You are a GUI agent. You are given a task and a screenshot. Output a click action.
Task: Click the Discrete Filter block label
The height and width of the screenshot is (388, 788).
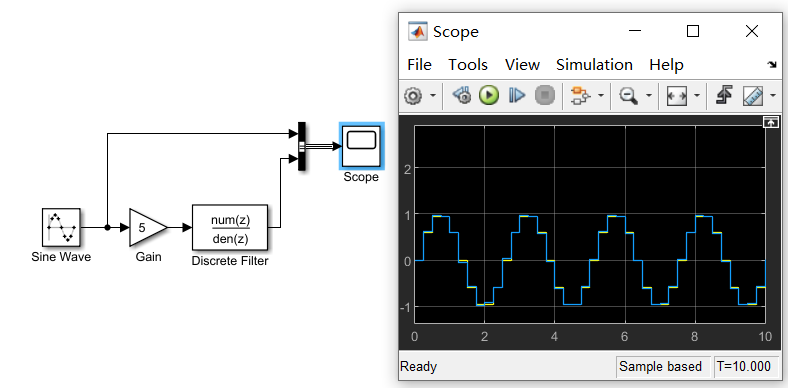click(230, 261)
